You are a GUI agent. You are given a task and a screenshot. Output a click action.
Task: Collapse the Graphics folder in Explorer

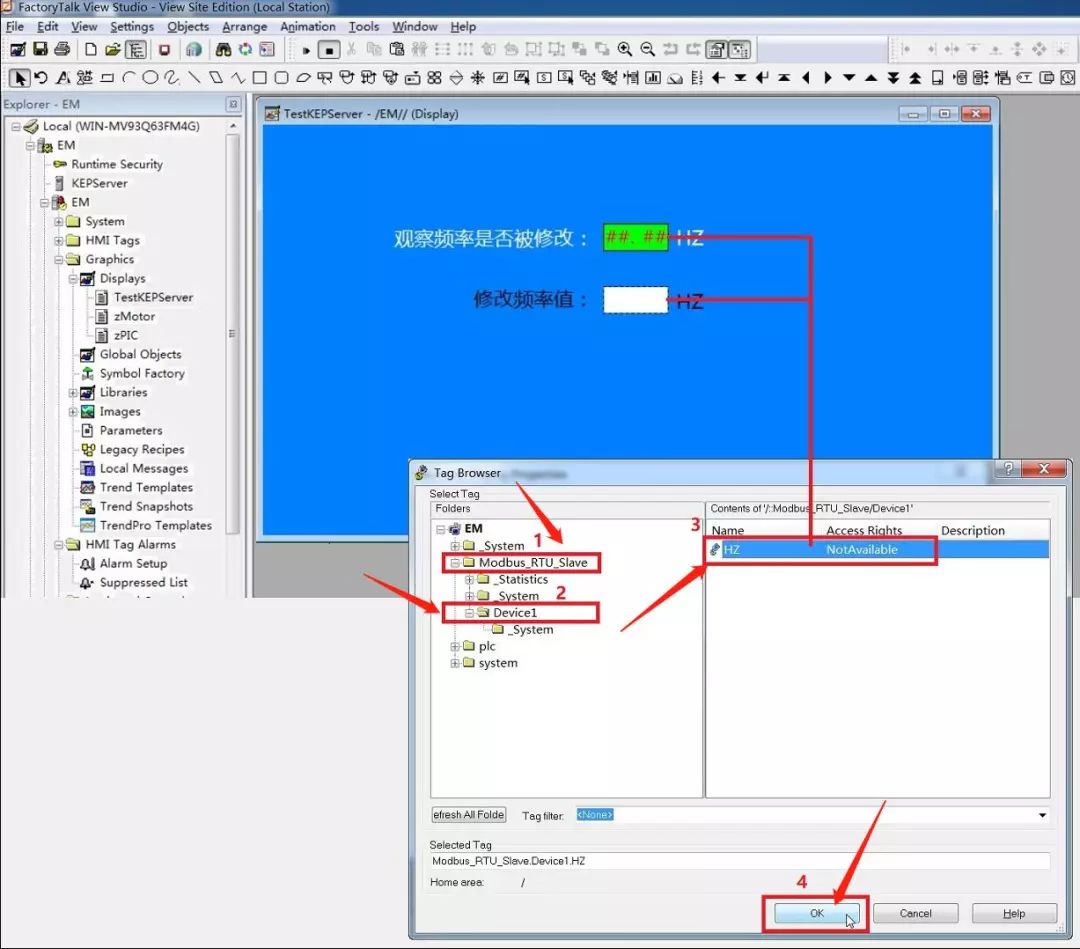pos(59,260)
